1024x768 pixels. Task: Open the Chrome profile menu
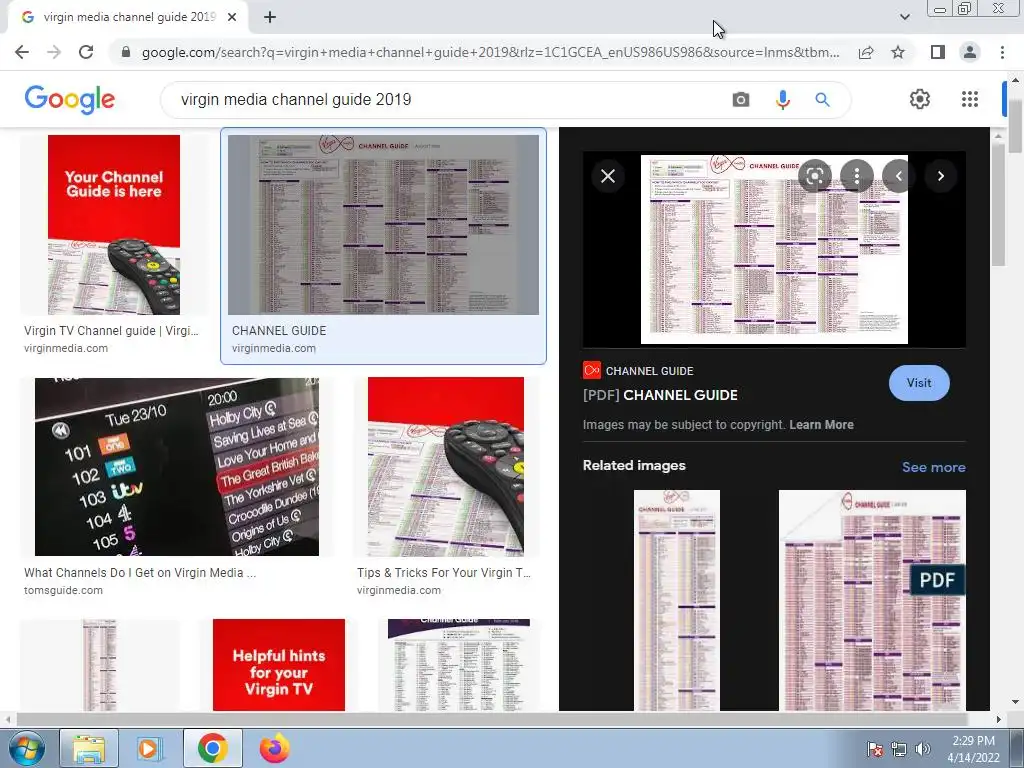[x=970, y=52]
